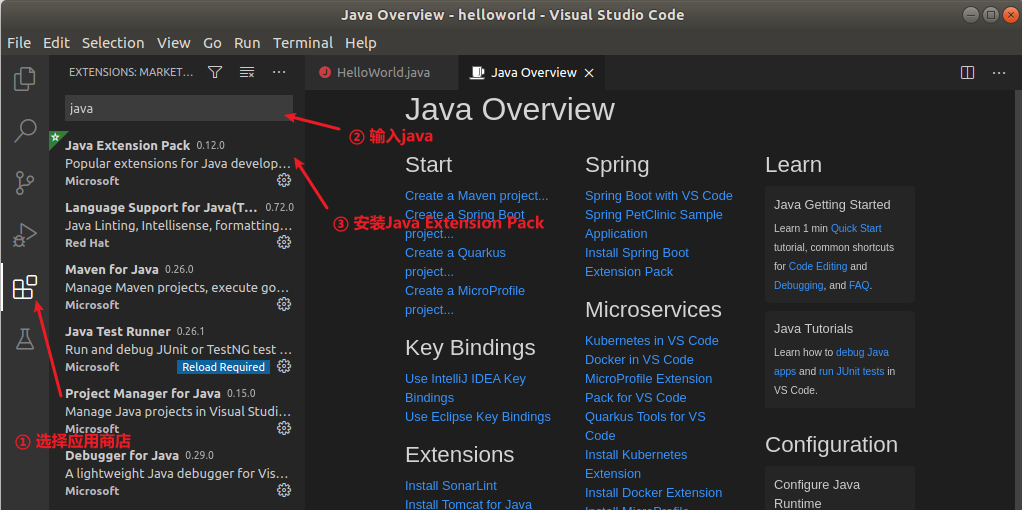Filter extensions with funnel icon
This screenshot has width=1022, height=510.
[215, 72]
